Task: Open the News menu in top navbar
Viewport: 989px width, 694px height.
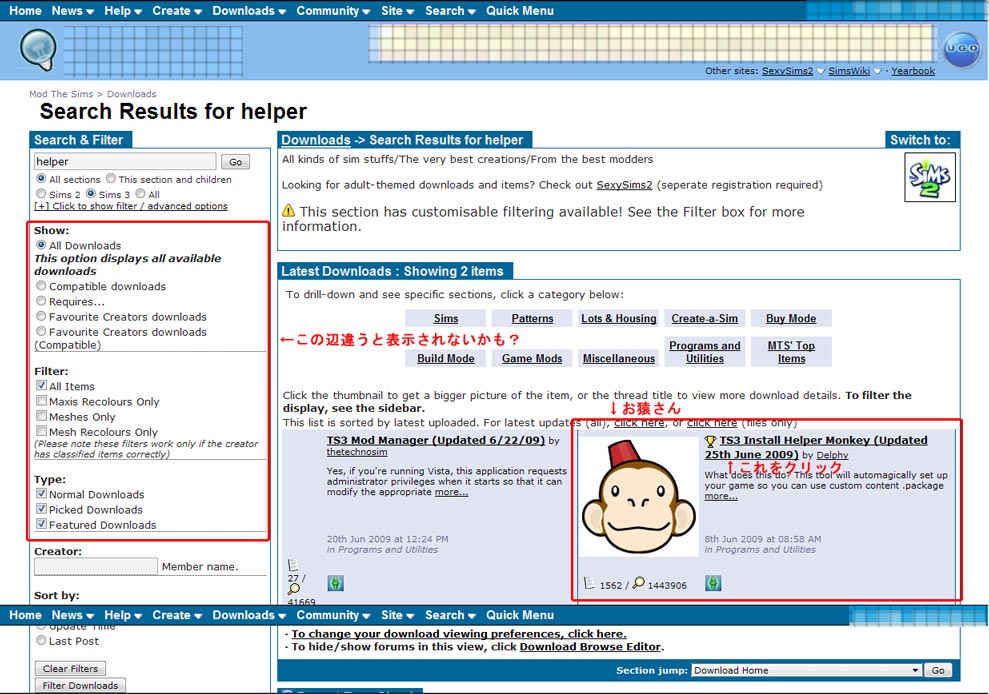Action: tap(73, 11)
